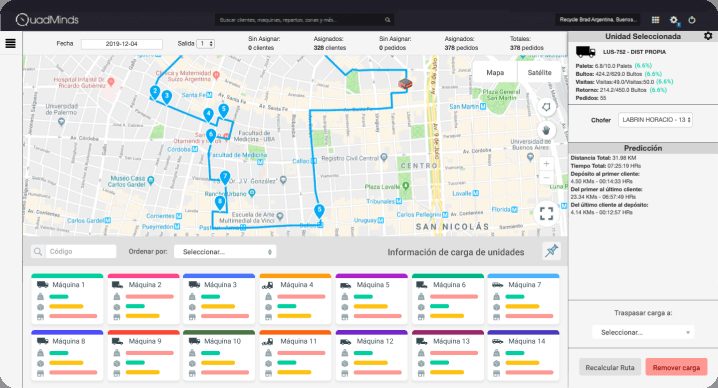Click route stop marker 5 near Callao
This screenshot has height=388, width=718.
point(319,211)
